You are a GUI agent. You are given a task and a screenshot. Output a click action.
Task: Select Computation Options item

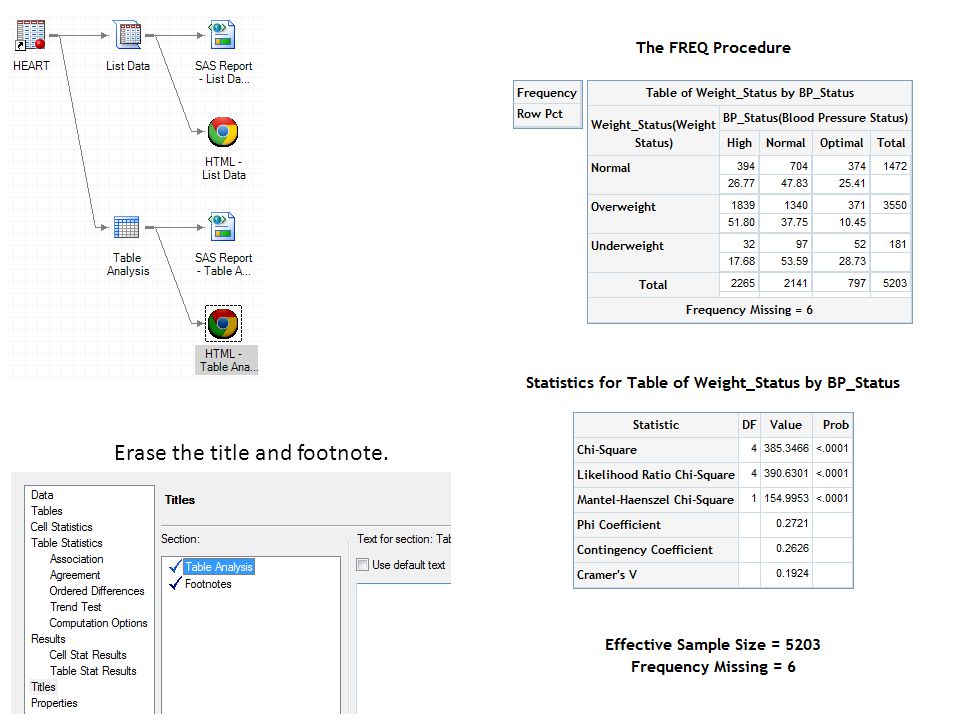(98, 623)
